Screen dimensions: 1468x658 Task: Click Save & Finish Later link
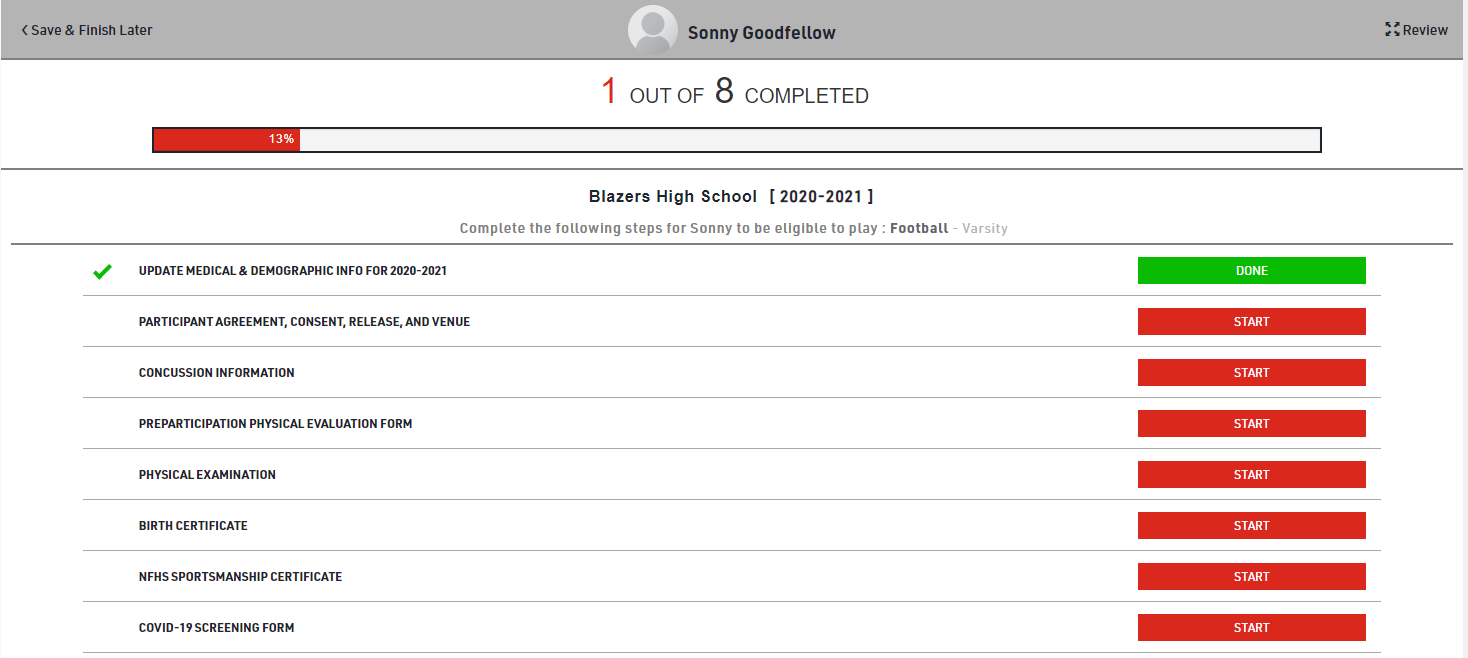coord(91,30)
